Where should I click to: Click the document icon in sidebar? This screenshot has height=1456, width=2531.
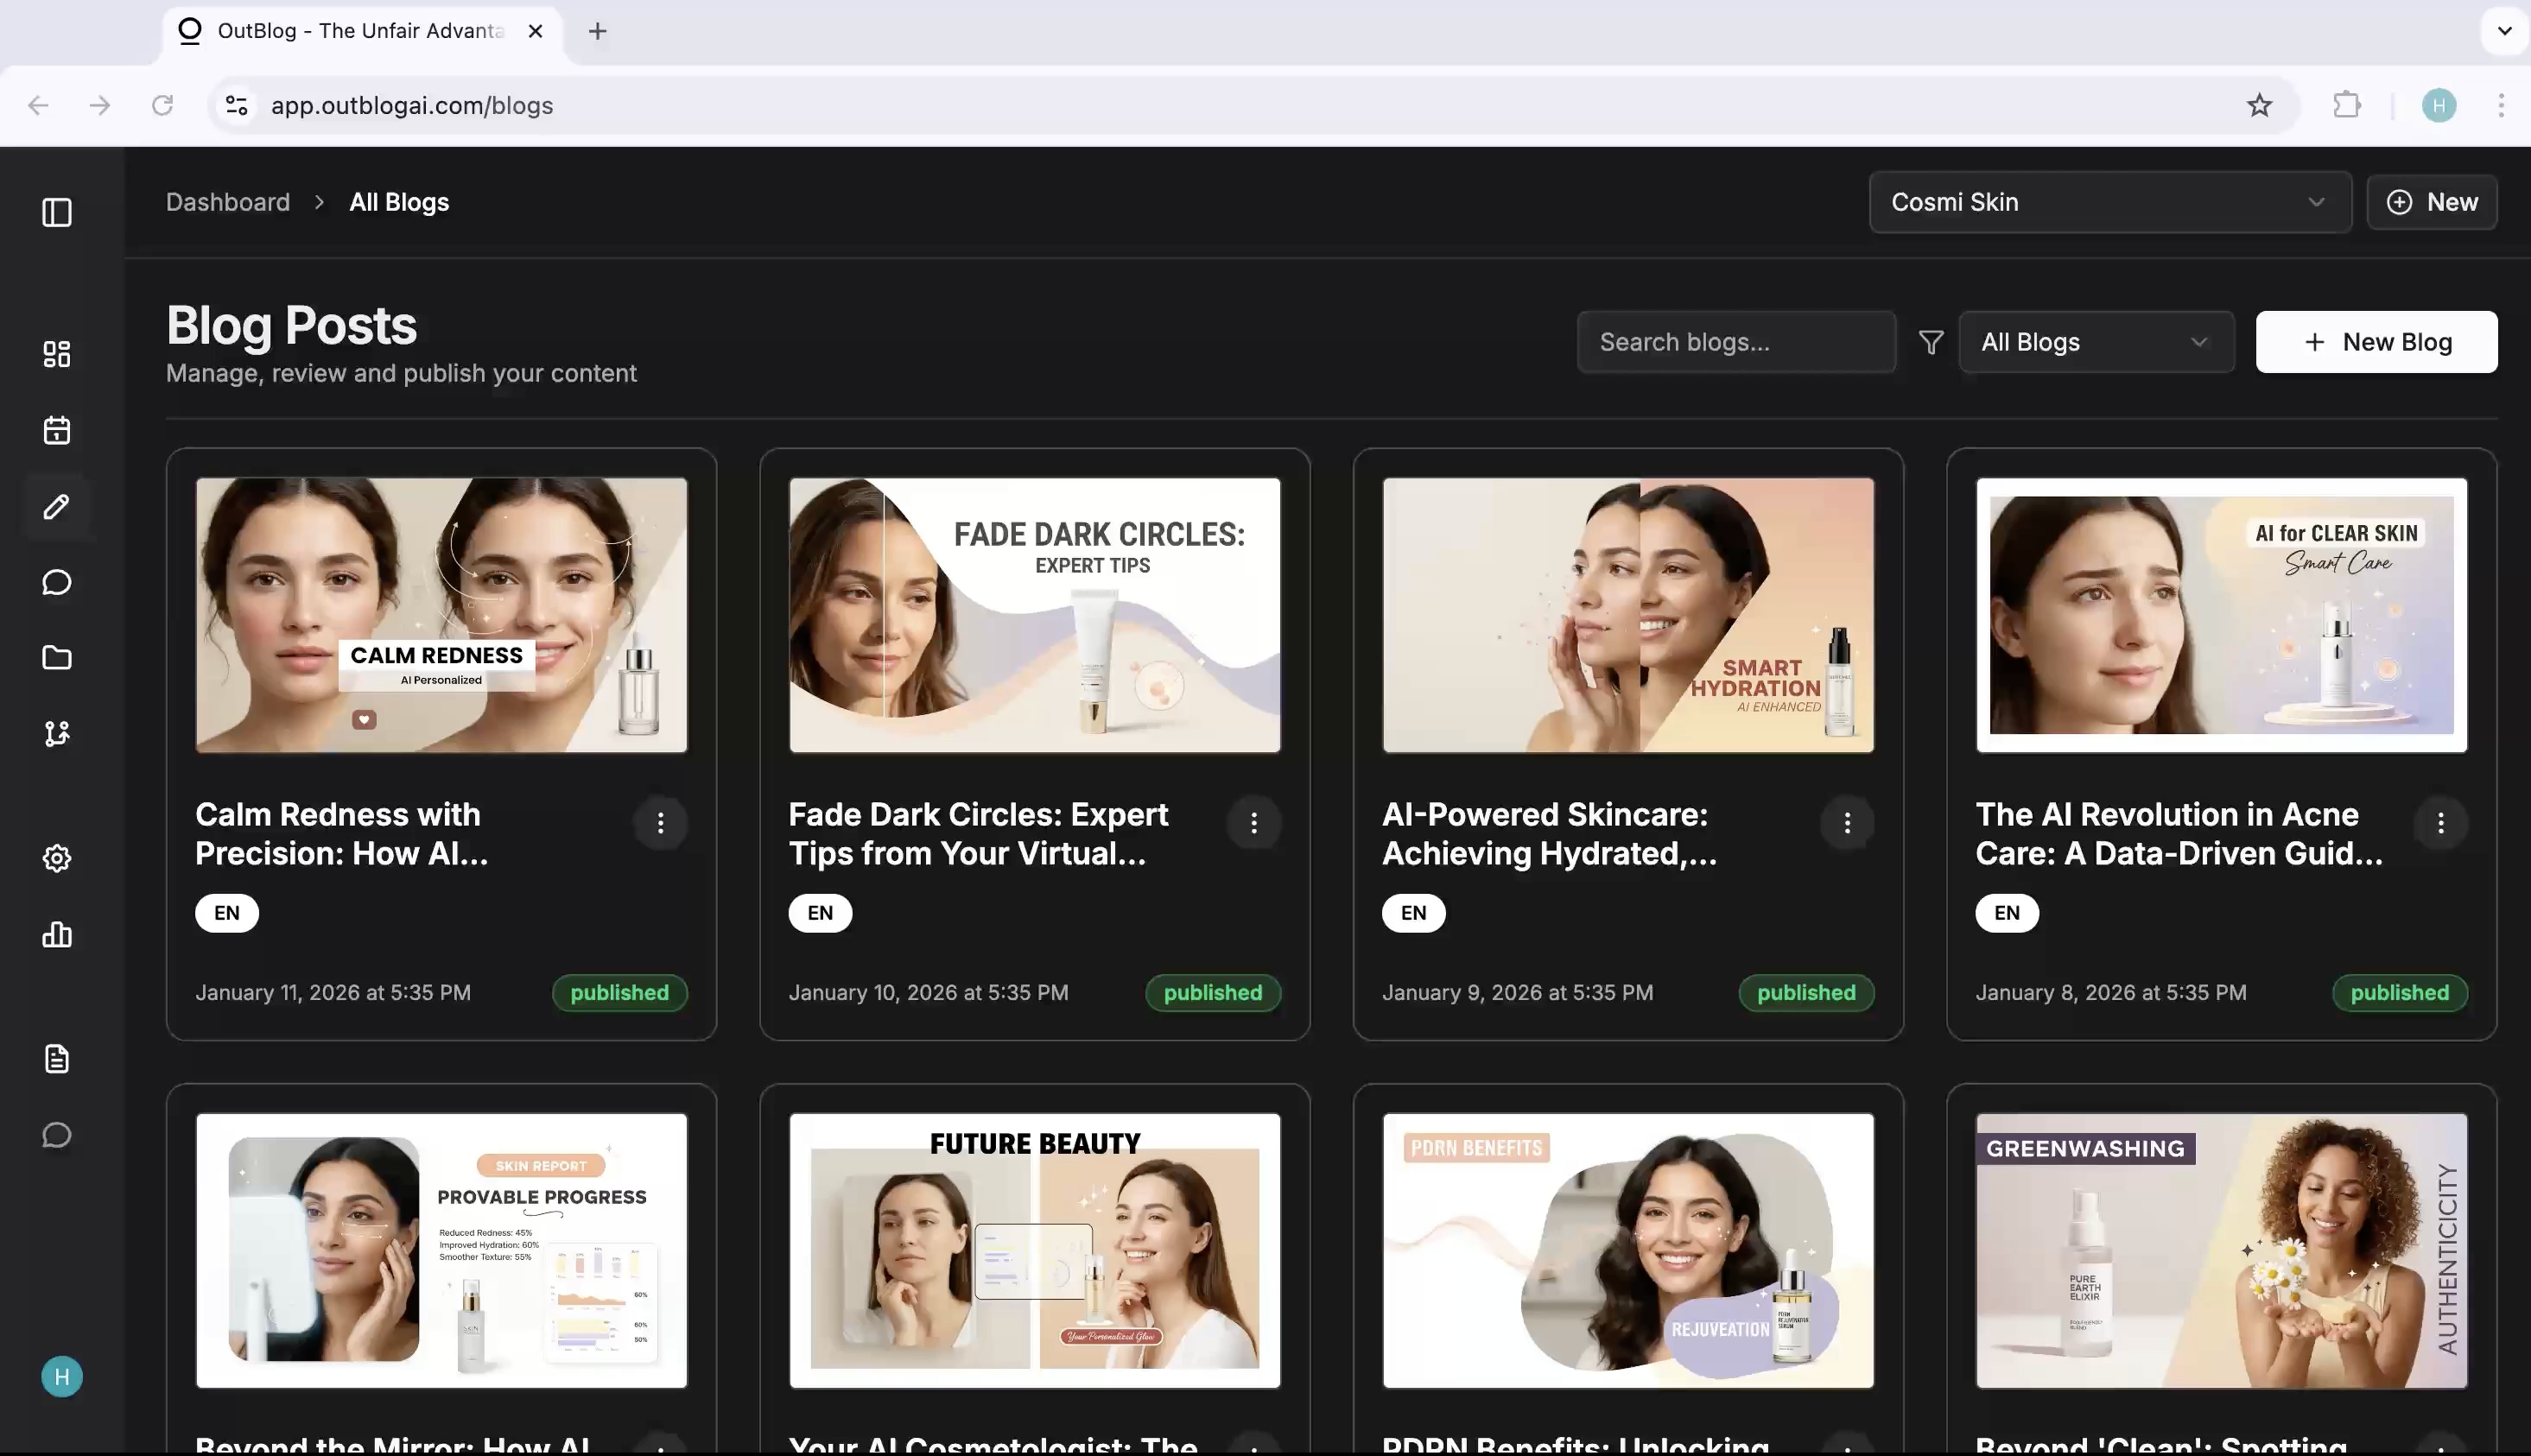(57, 1058)
